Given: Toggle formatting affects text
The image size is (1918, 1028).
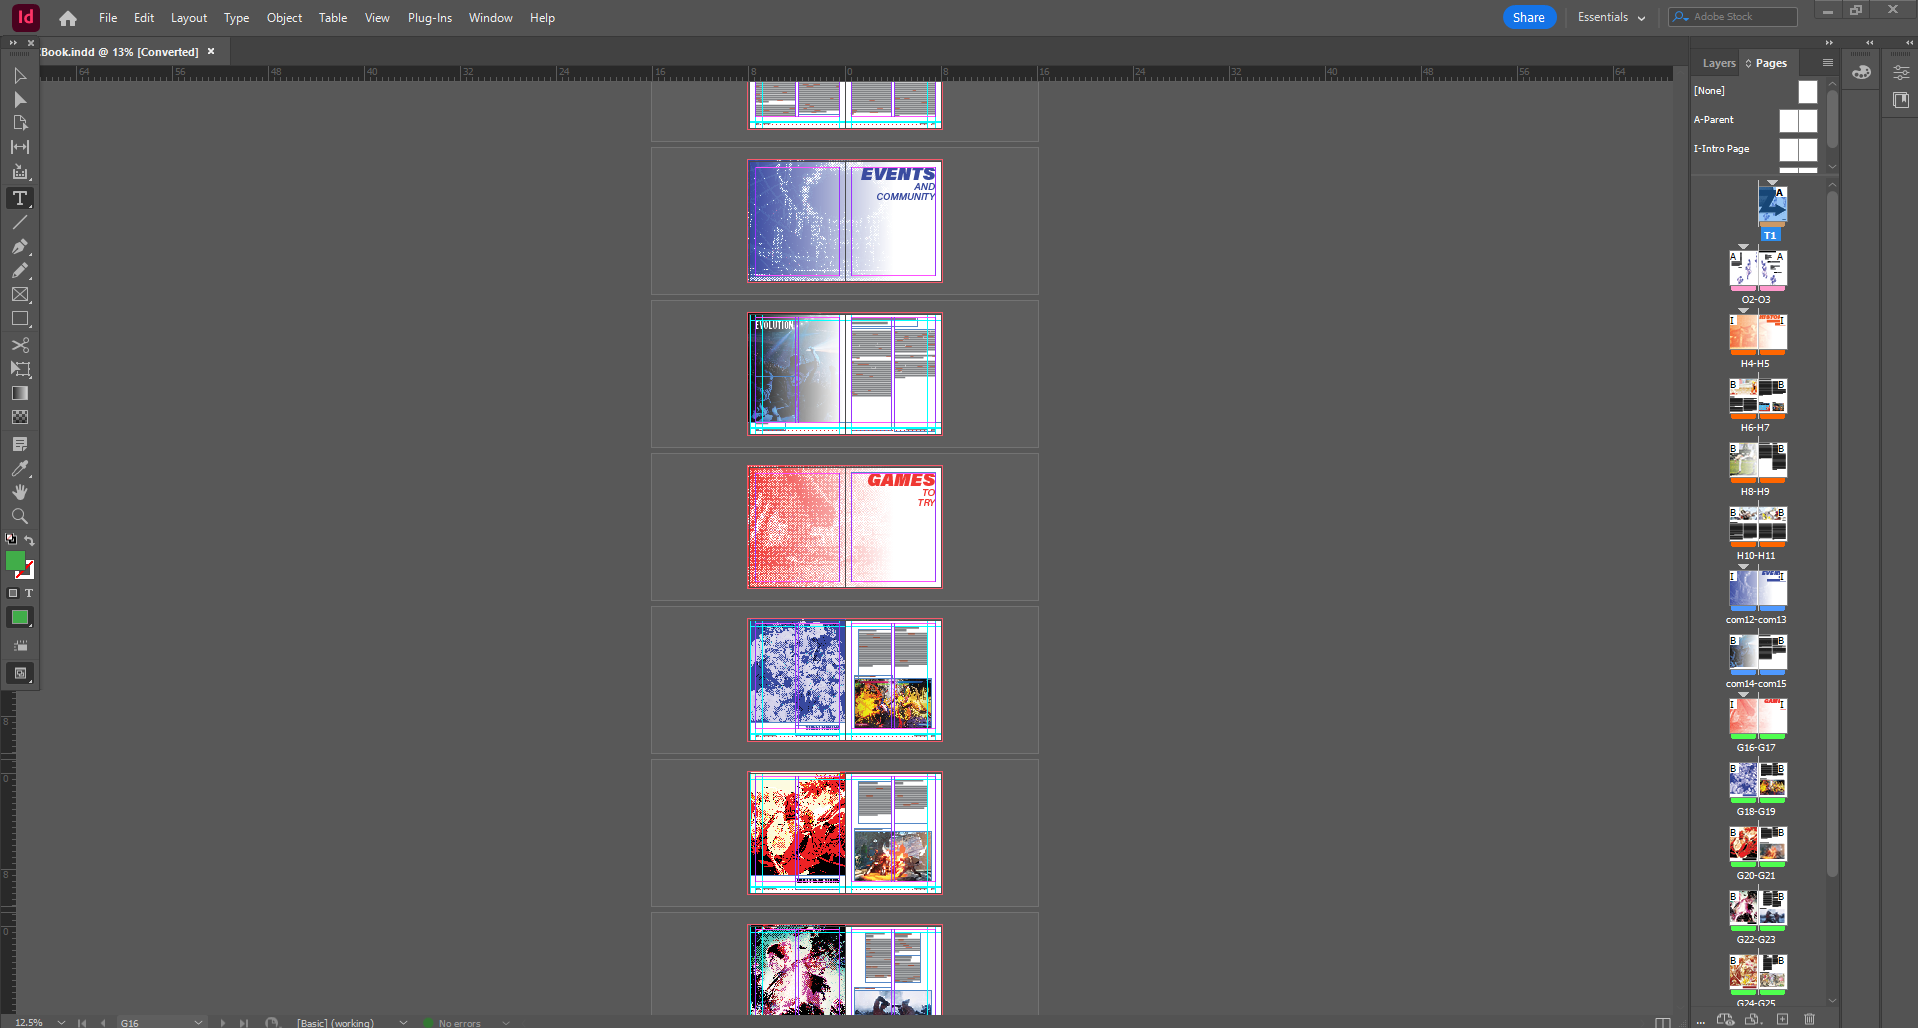Looking at the screenshot, I should click(29, 593).
